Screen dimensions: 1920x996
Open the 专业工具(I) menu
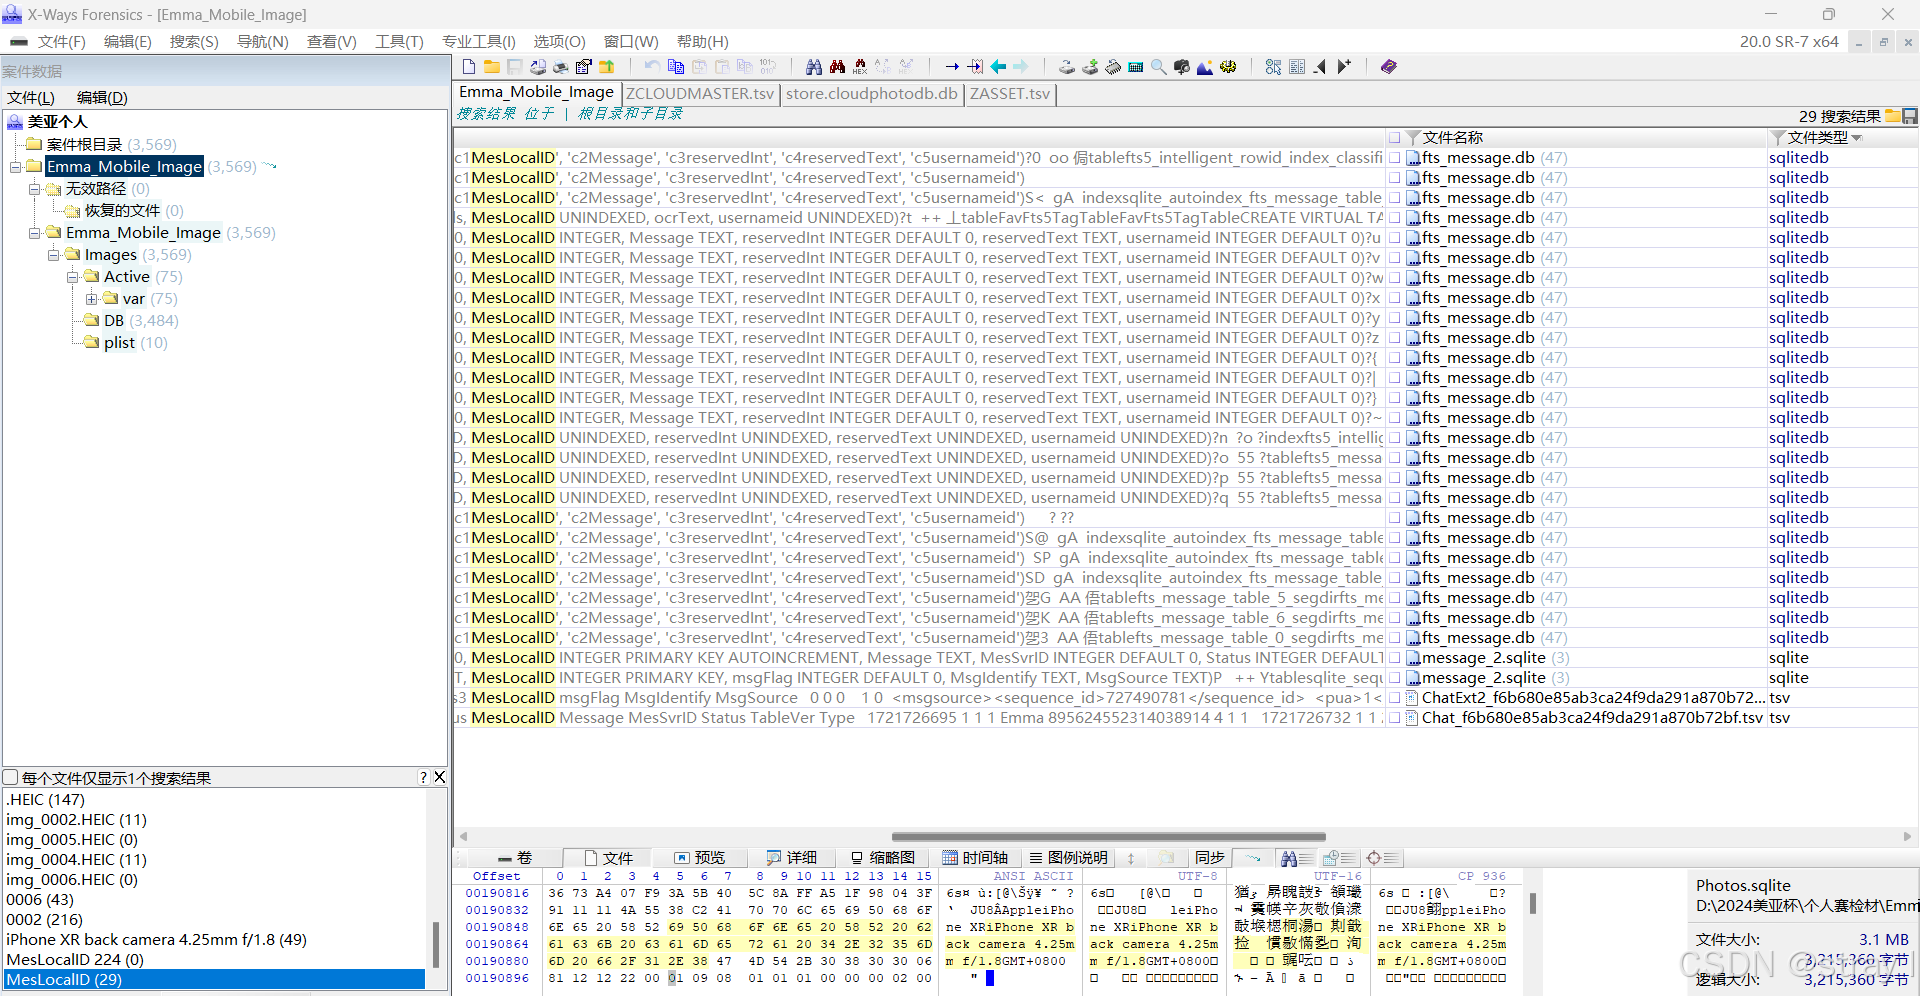click(x=478, y=42)
